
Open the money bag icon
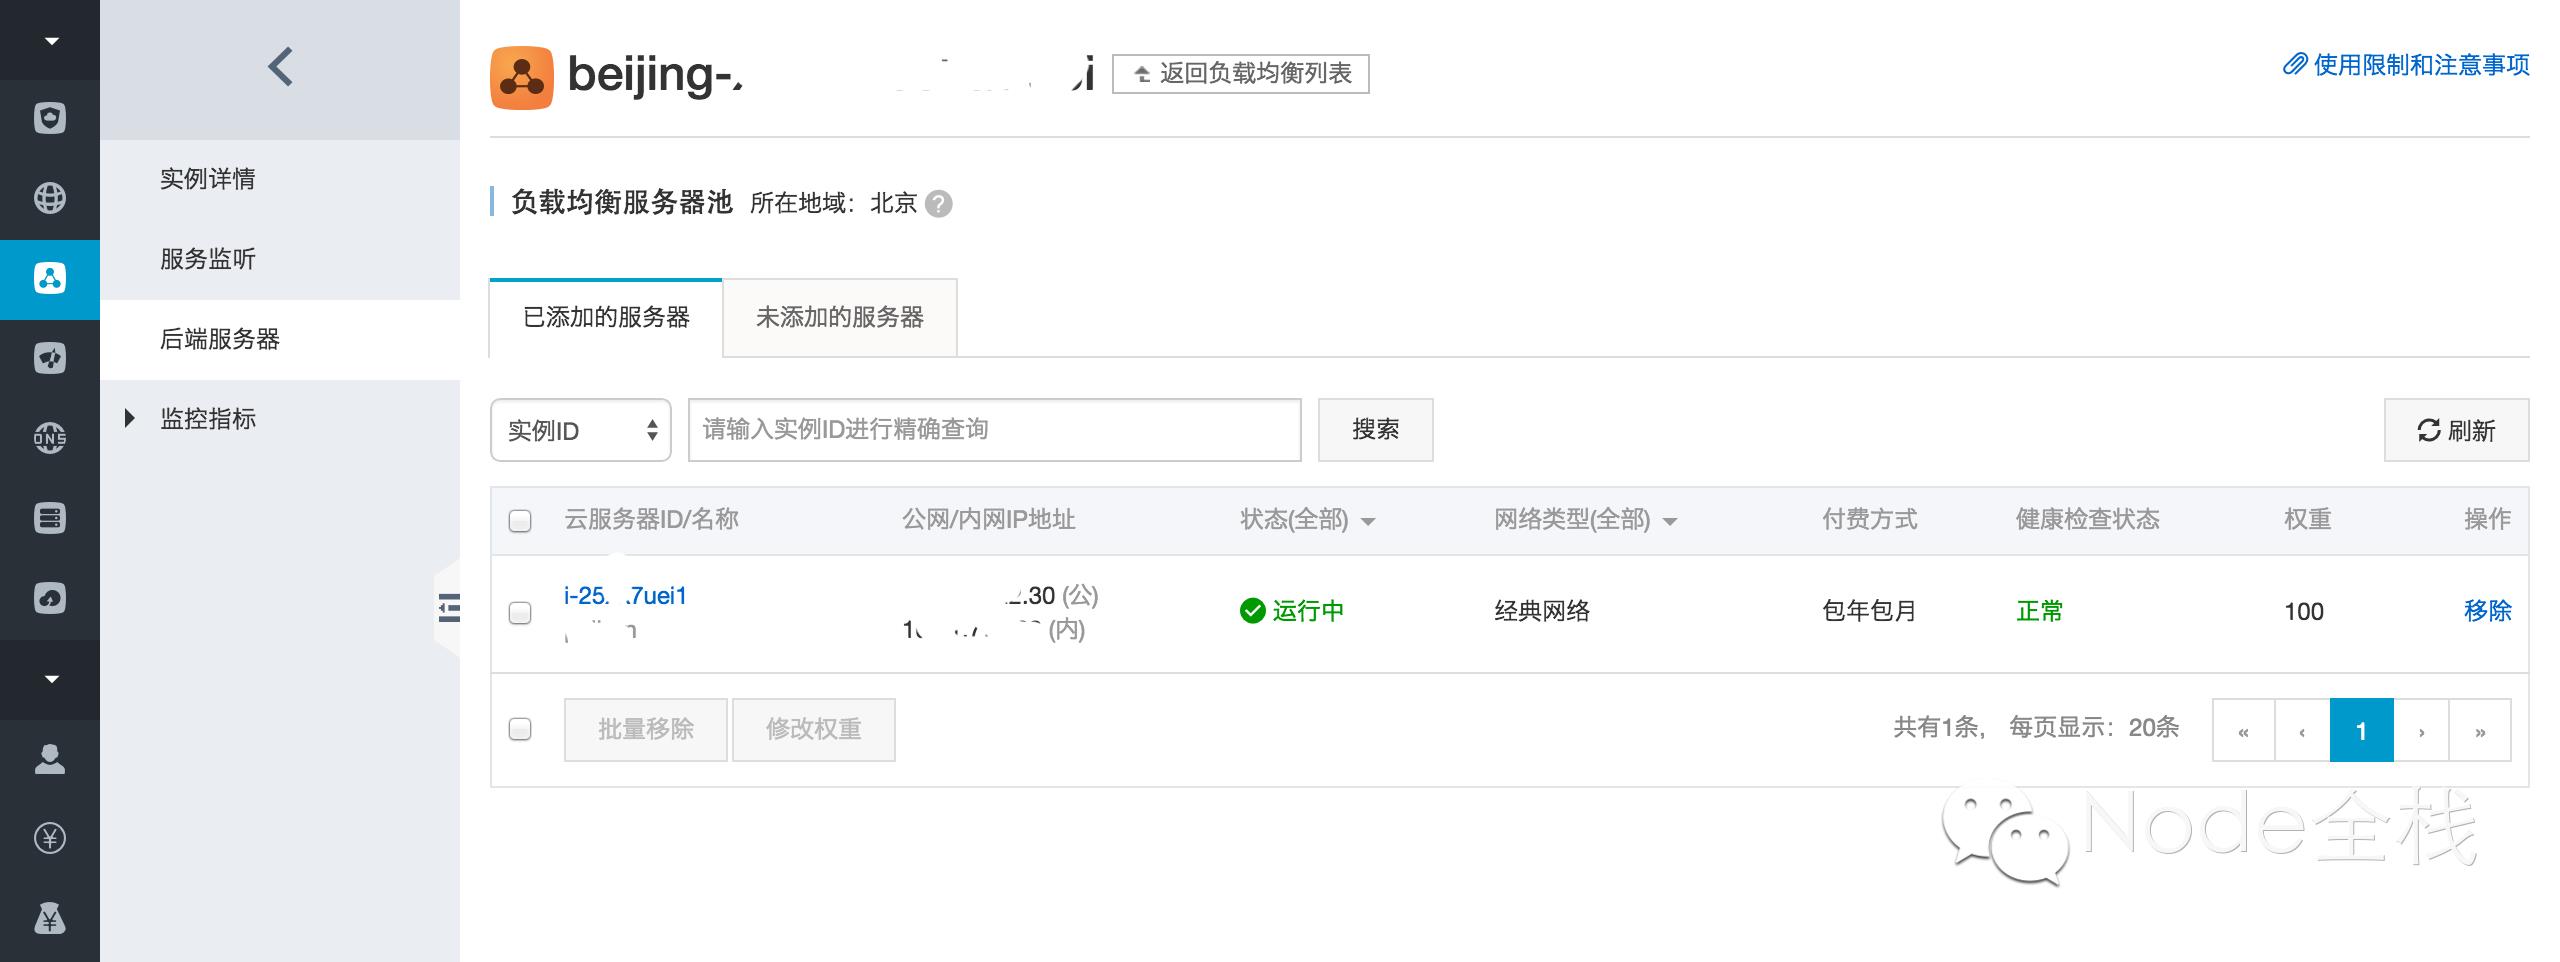[x=50, y=918]
